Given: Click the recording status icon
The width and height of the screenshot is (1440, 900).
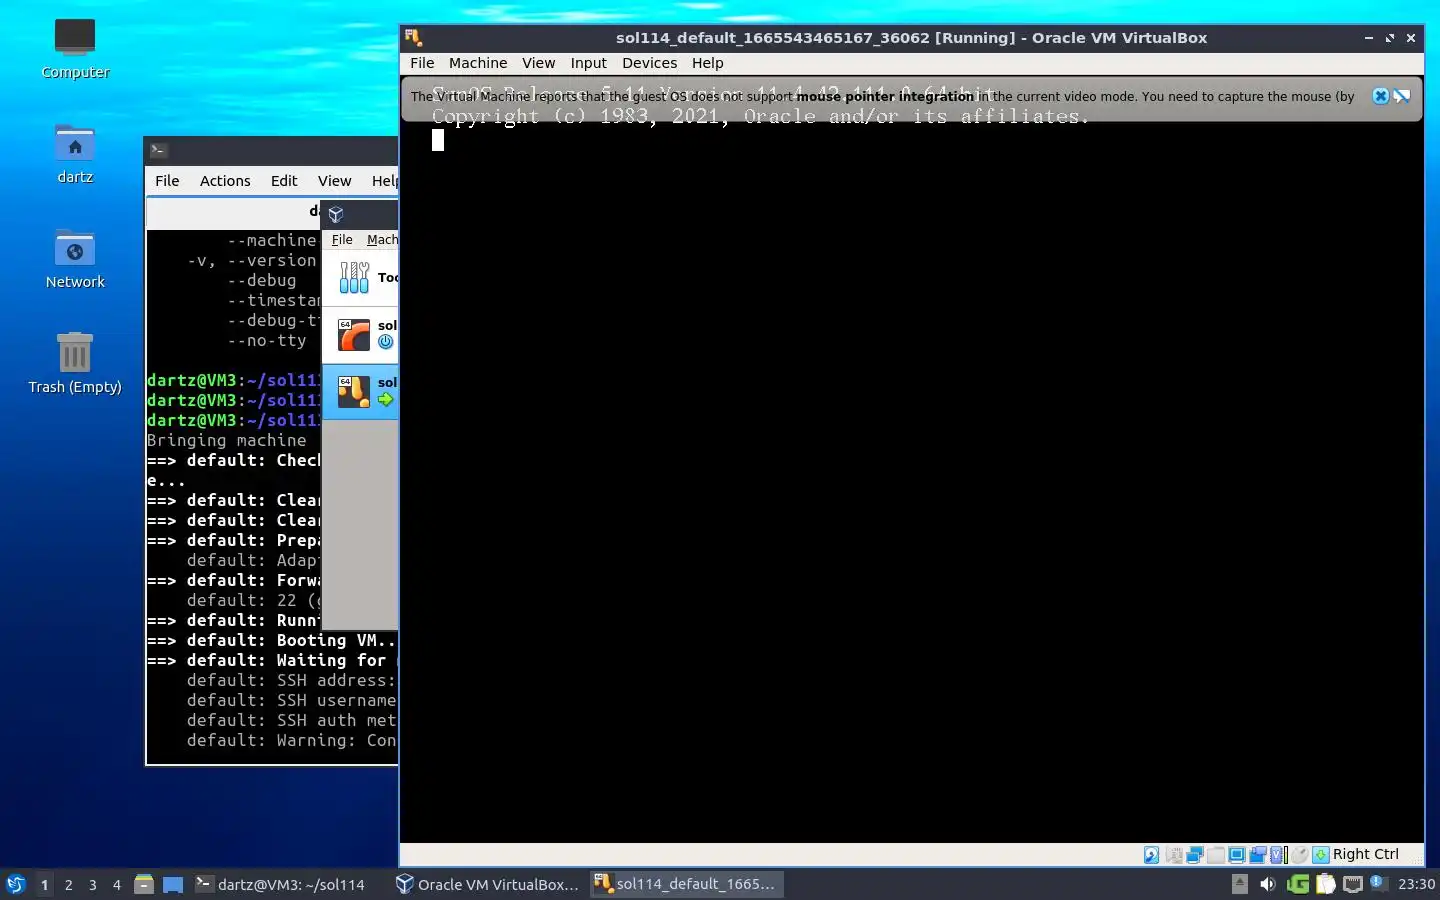Looking at the screenshot, I should coord(1258,855).
